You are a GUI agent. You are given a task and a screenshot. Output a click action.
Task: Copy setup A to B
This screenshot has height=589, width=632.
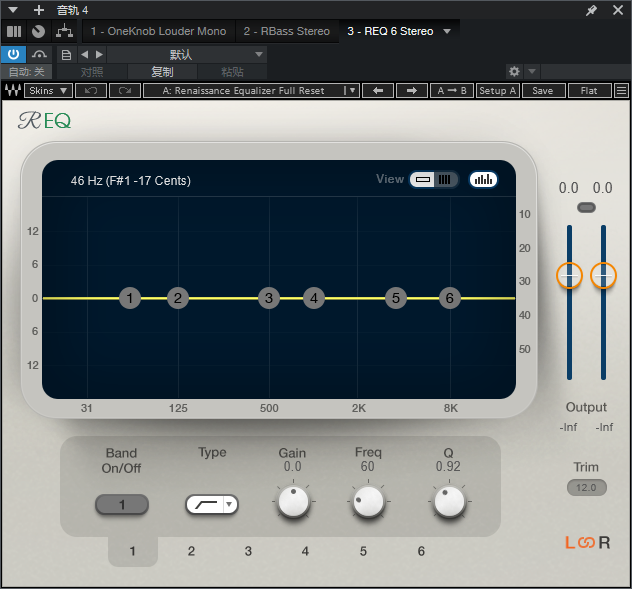pyautogui.click(x=451, y=90)
